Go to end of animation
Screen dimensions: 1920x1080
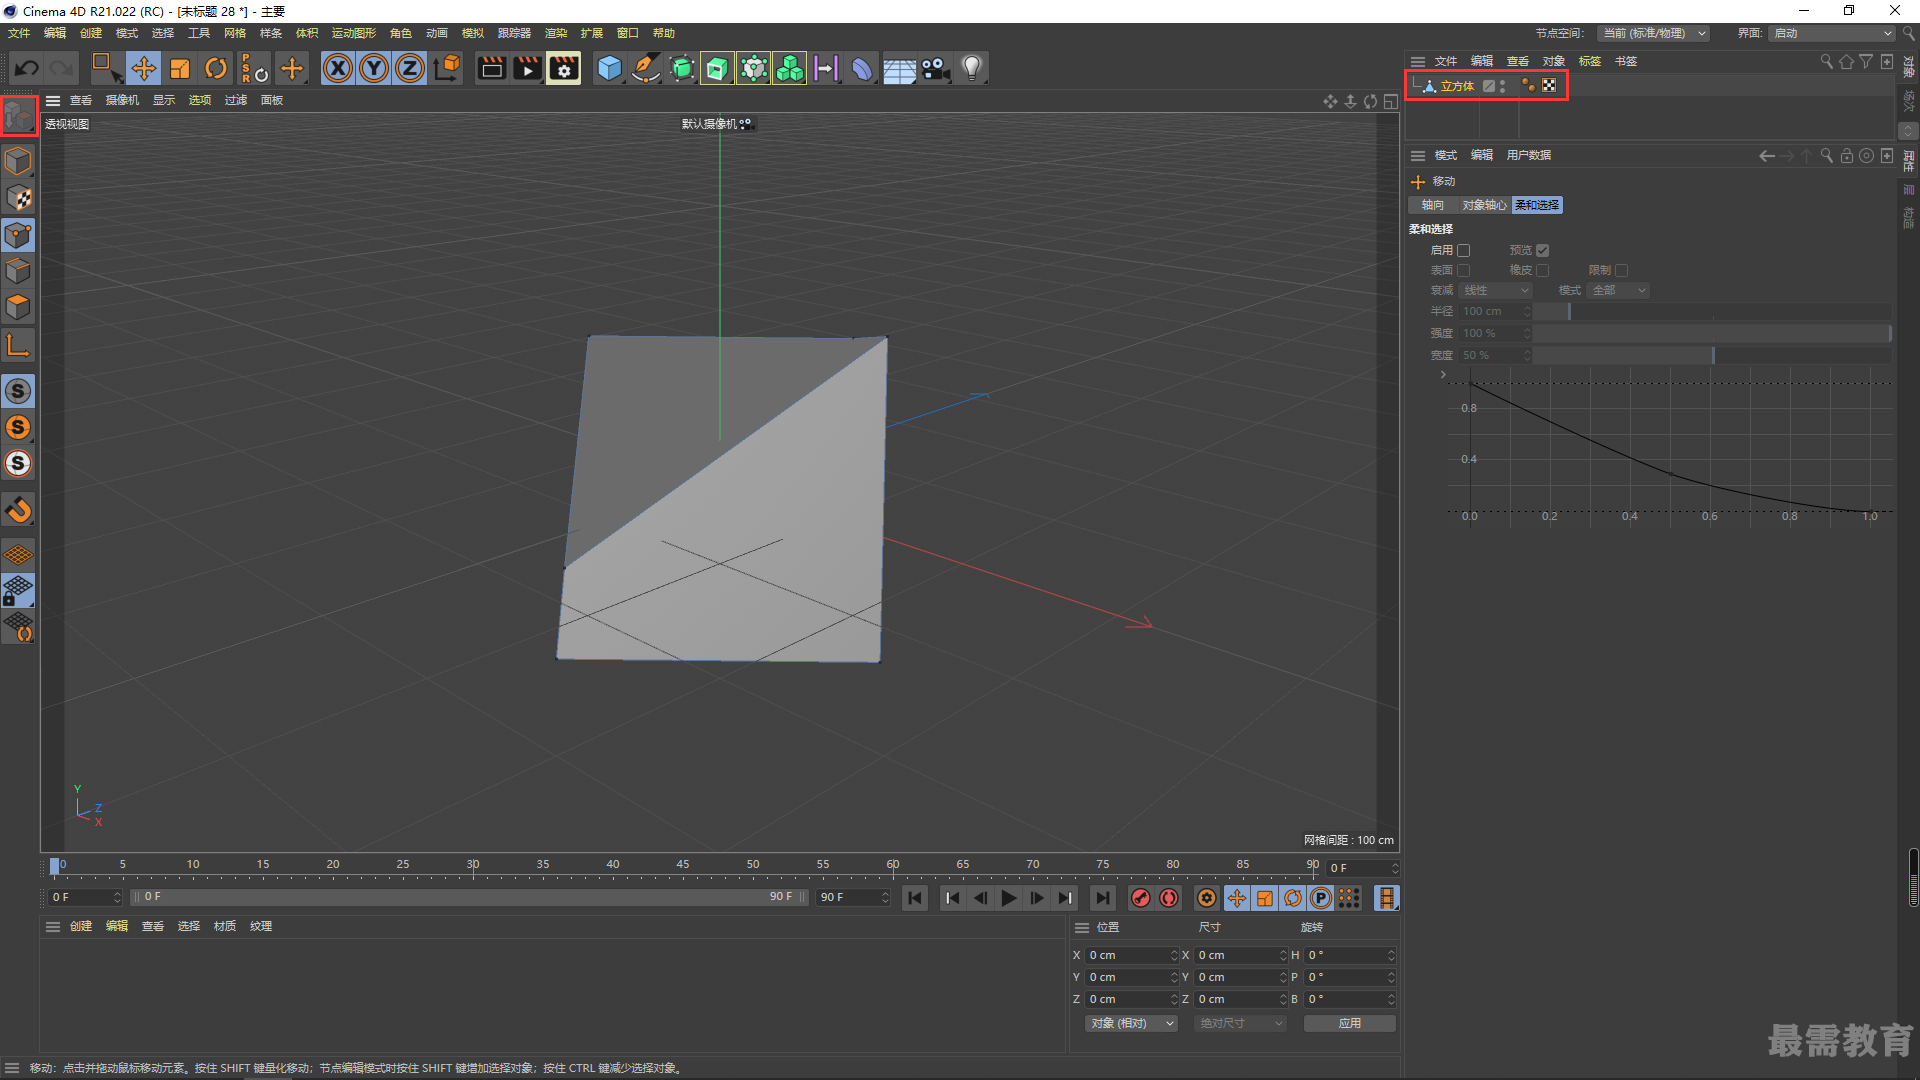click(x=1102, y=898)
